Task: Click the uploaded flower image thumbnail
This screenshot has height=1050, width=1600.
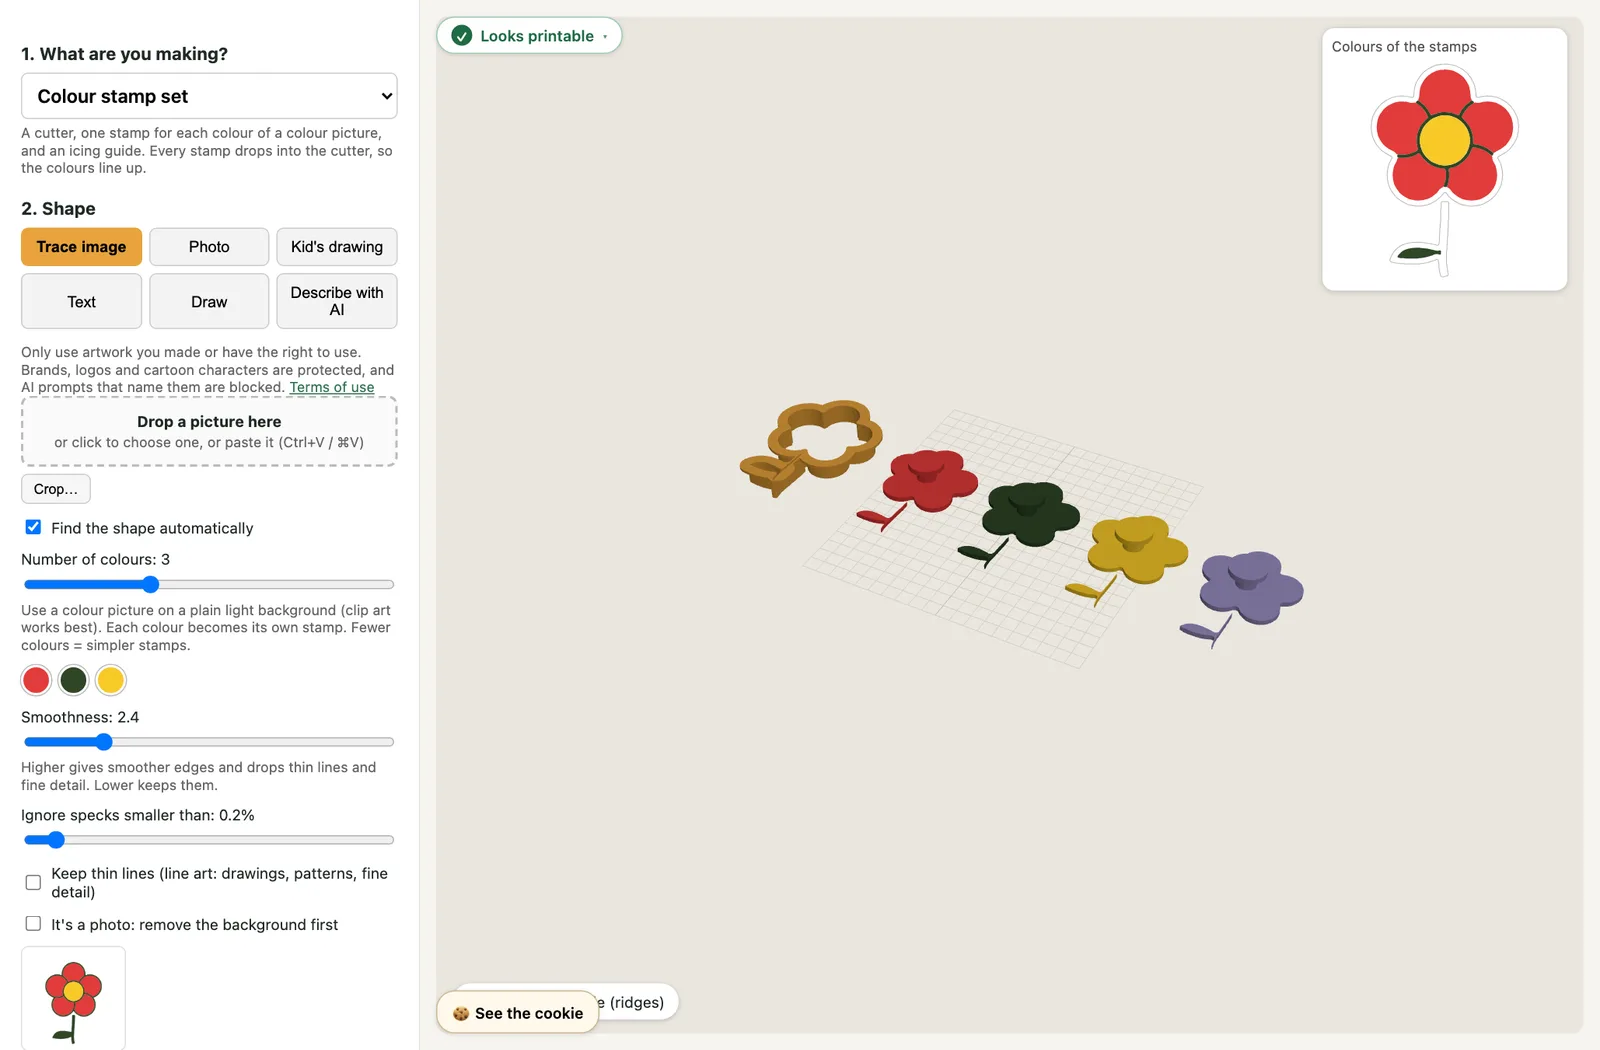Action: point(73,999)
